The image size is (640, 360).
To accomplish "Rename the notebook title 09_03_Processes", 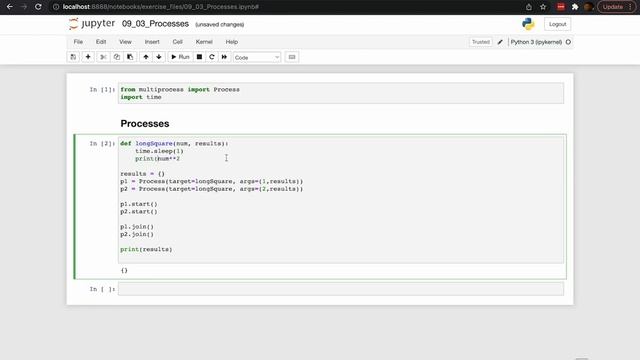I will (155, 24).
